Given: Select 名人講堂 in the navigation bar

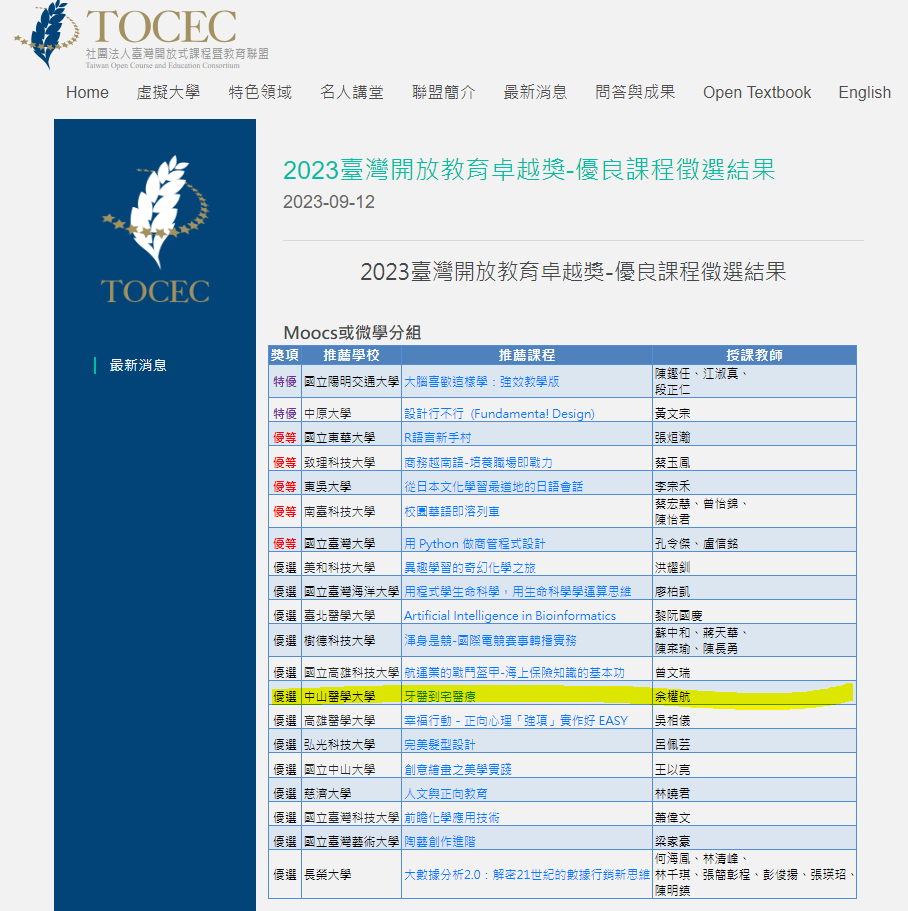Looking at the screenshot, I should [352, 92].
